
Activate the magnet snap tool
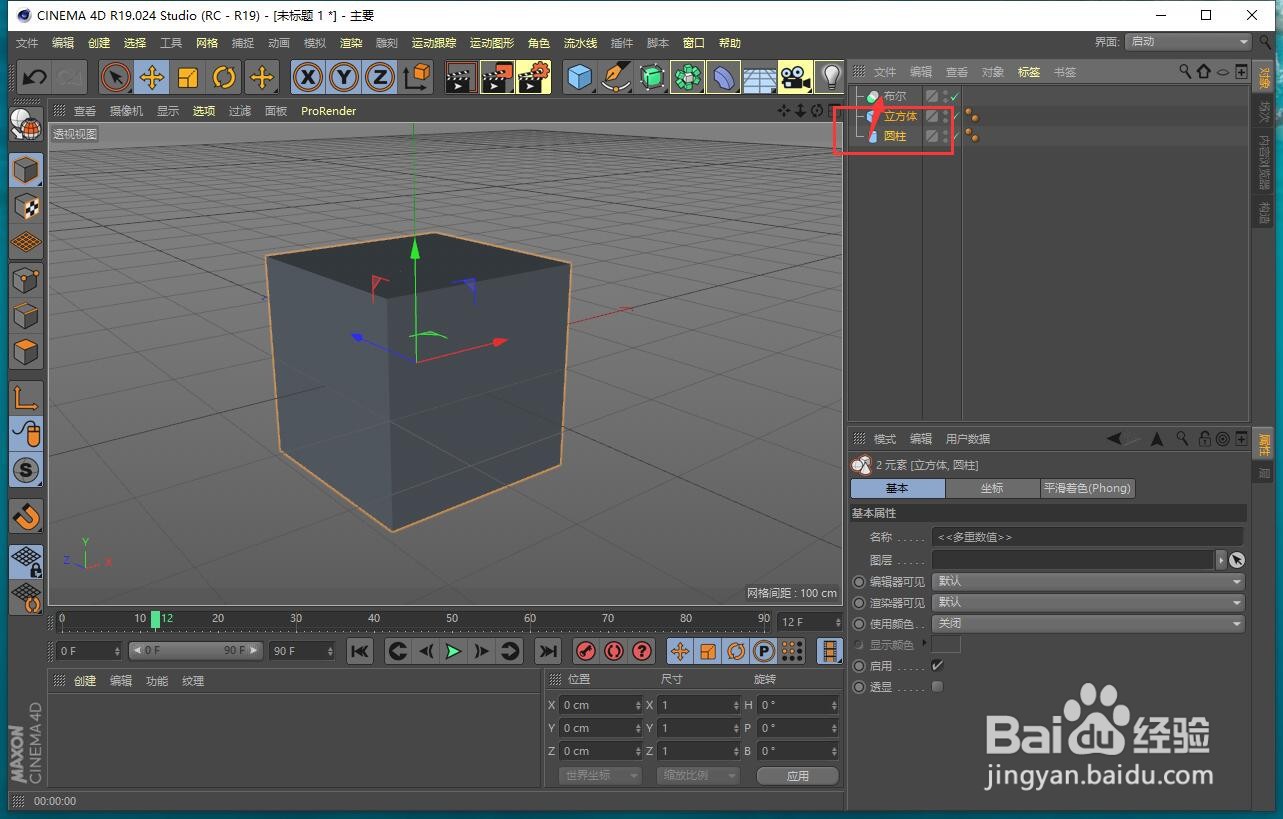pyautogui.click(x=26, y=516)
